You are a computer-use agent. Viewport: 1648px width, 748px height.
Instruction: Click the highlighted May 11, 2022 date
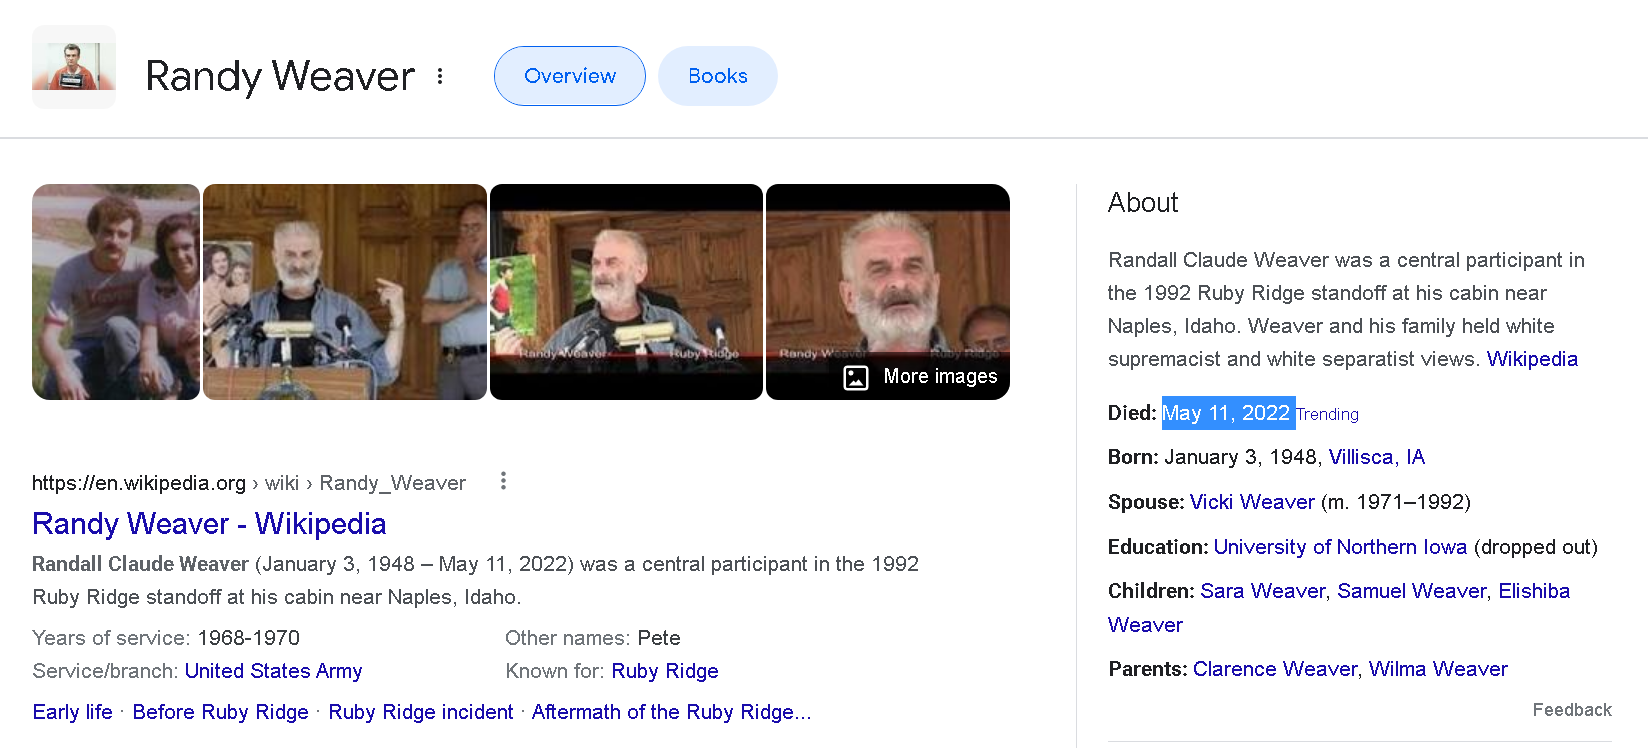[1226, 413]
